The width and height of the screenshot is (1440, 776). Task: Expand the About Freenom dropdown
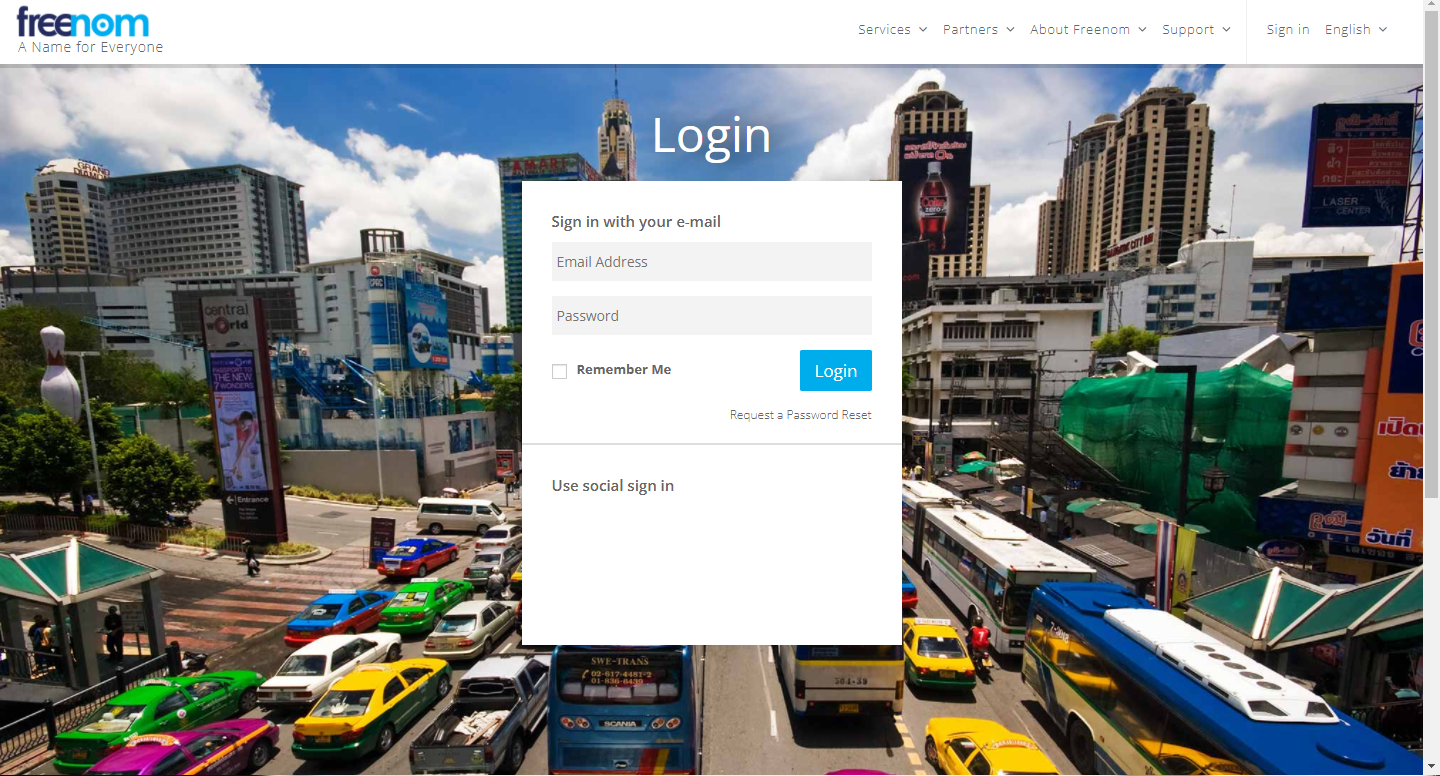[x=1080, y=30]
